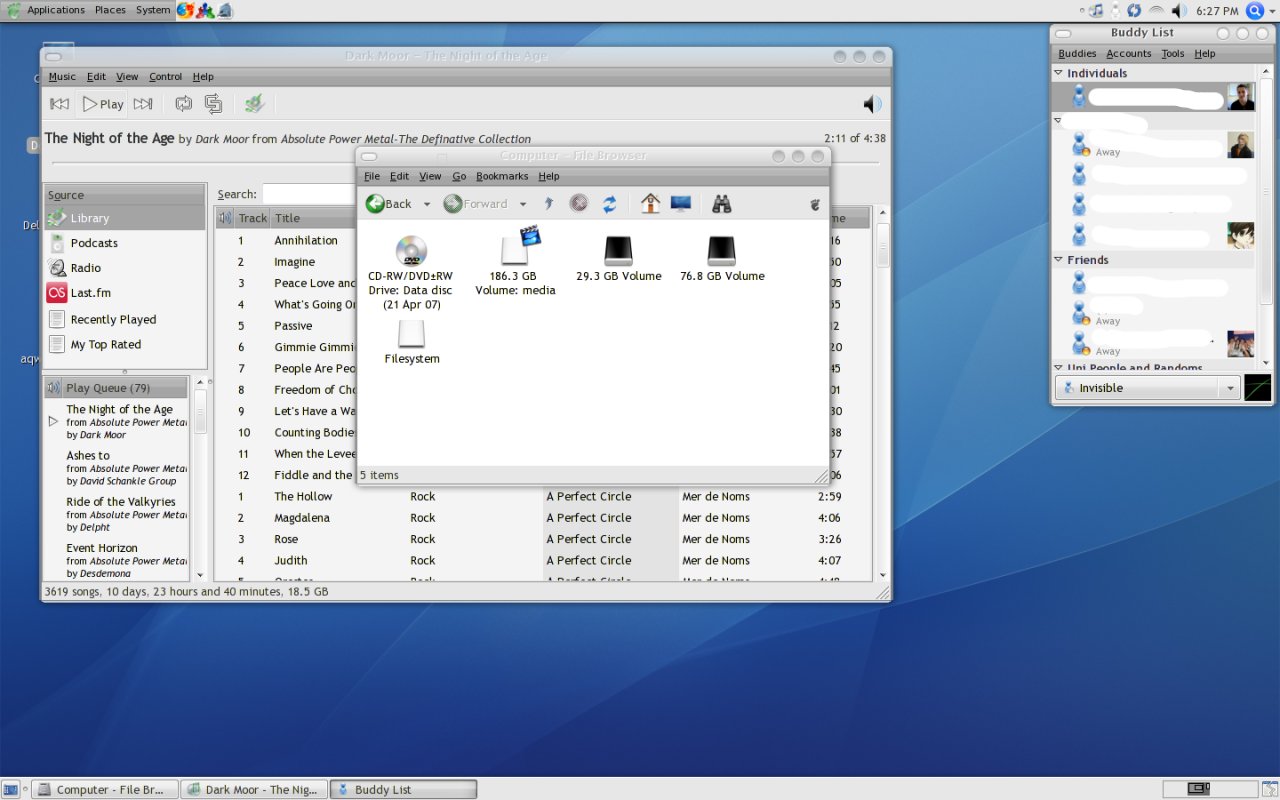This screenshot has width=1280, height=800.
Task: Skip to previous track in Rhythmbox
Action: [x=59, y=104]
